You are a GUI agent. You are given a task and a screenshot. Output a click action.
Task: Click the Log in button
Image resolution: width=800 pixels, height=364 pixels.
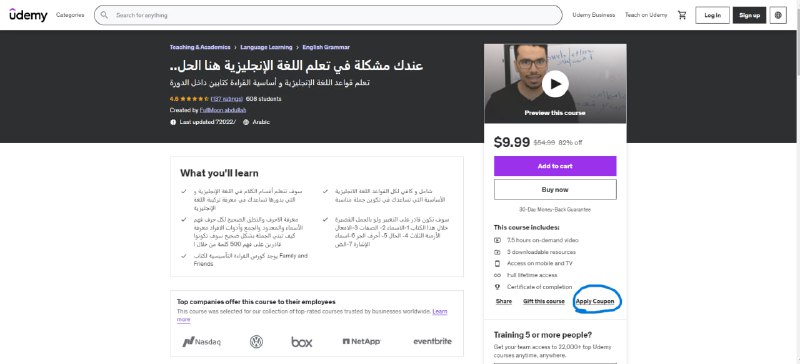(712, 15)
